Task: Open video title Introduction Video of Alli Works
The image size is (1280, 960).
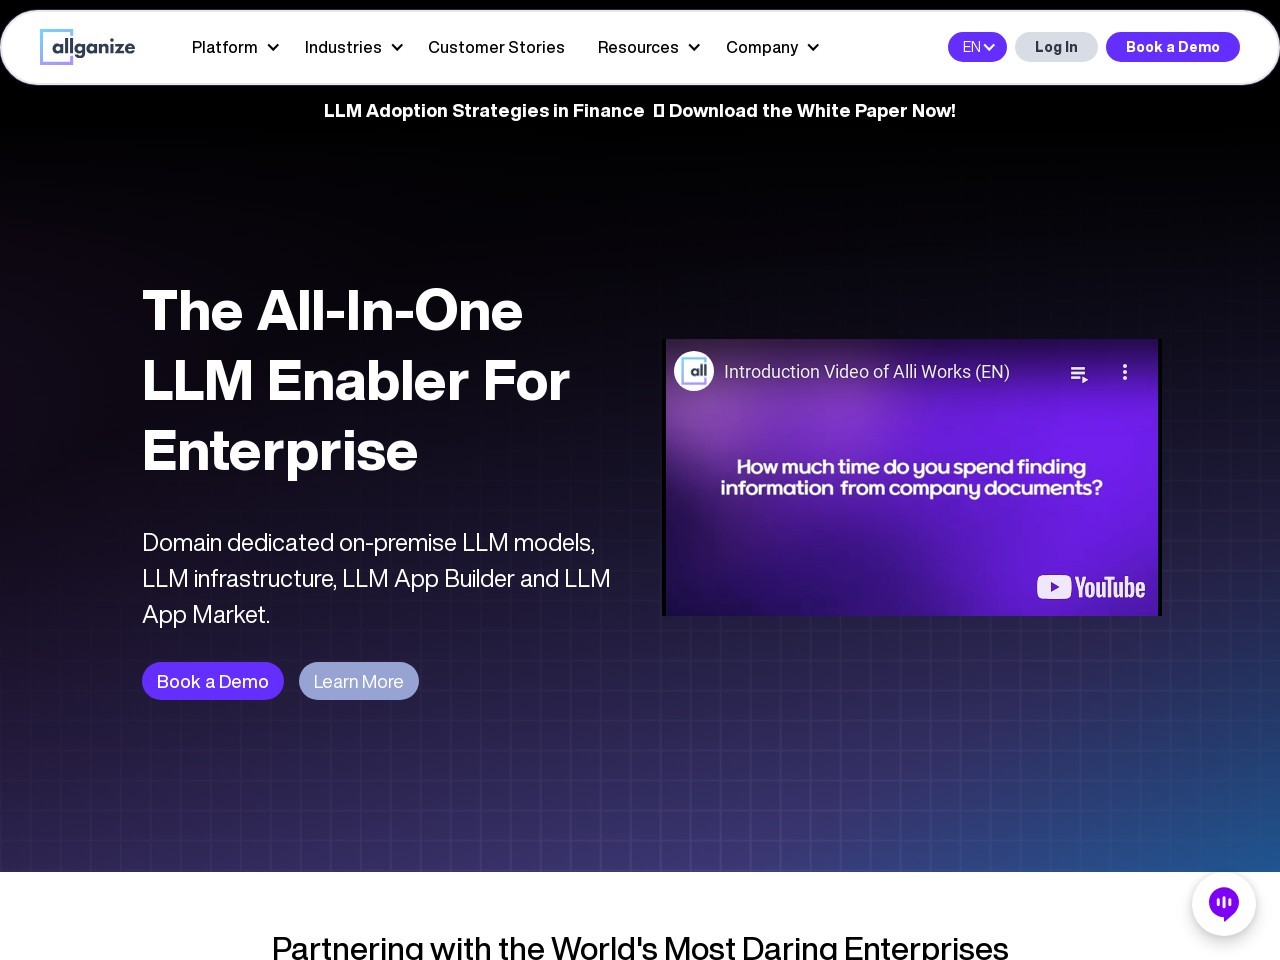Action: (x=867, y=372)
